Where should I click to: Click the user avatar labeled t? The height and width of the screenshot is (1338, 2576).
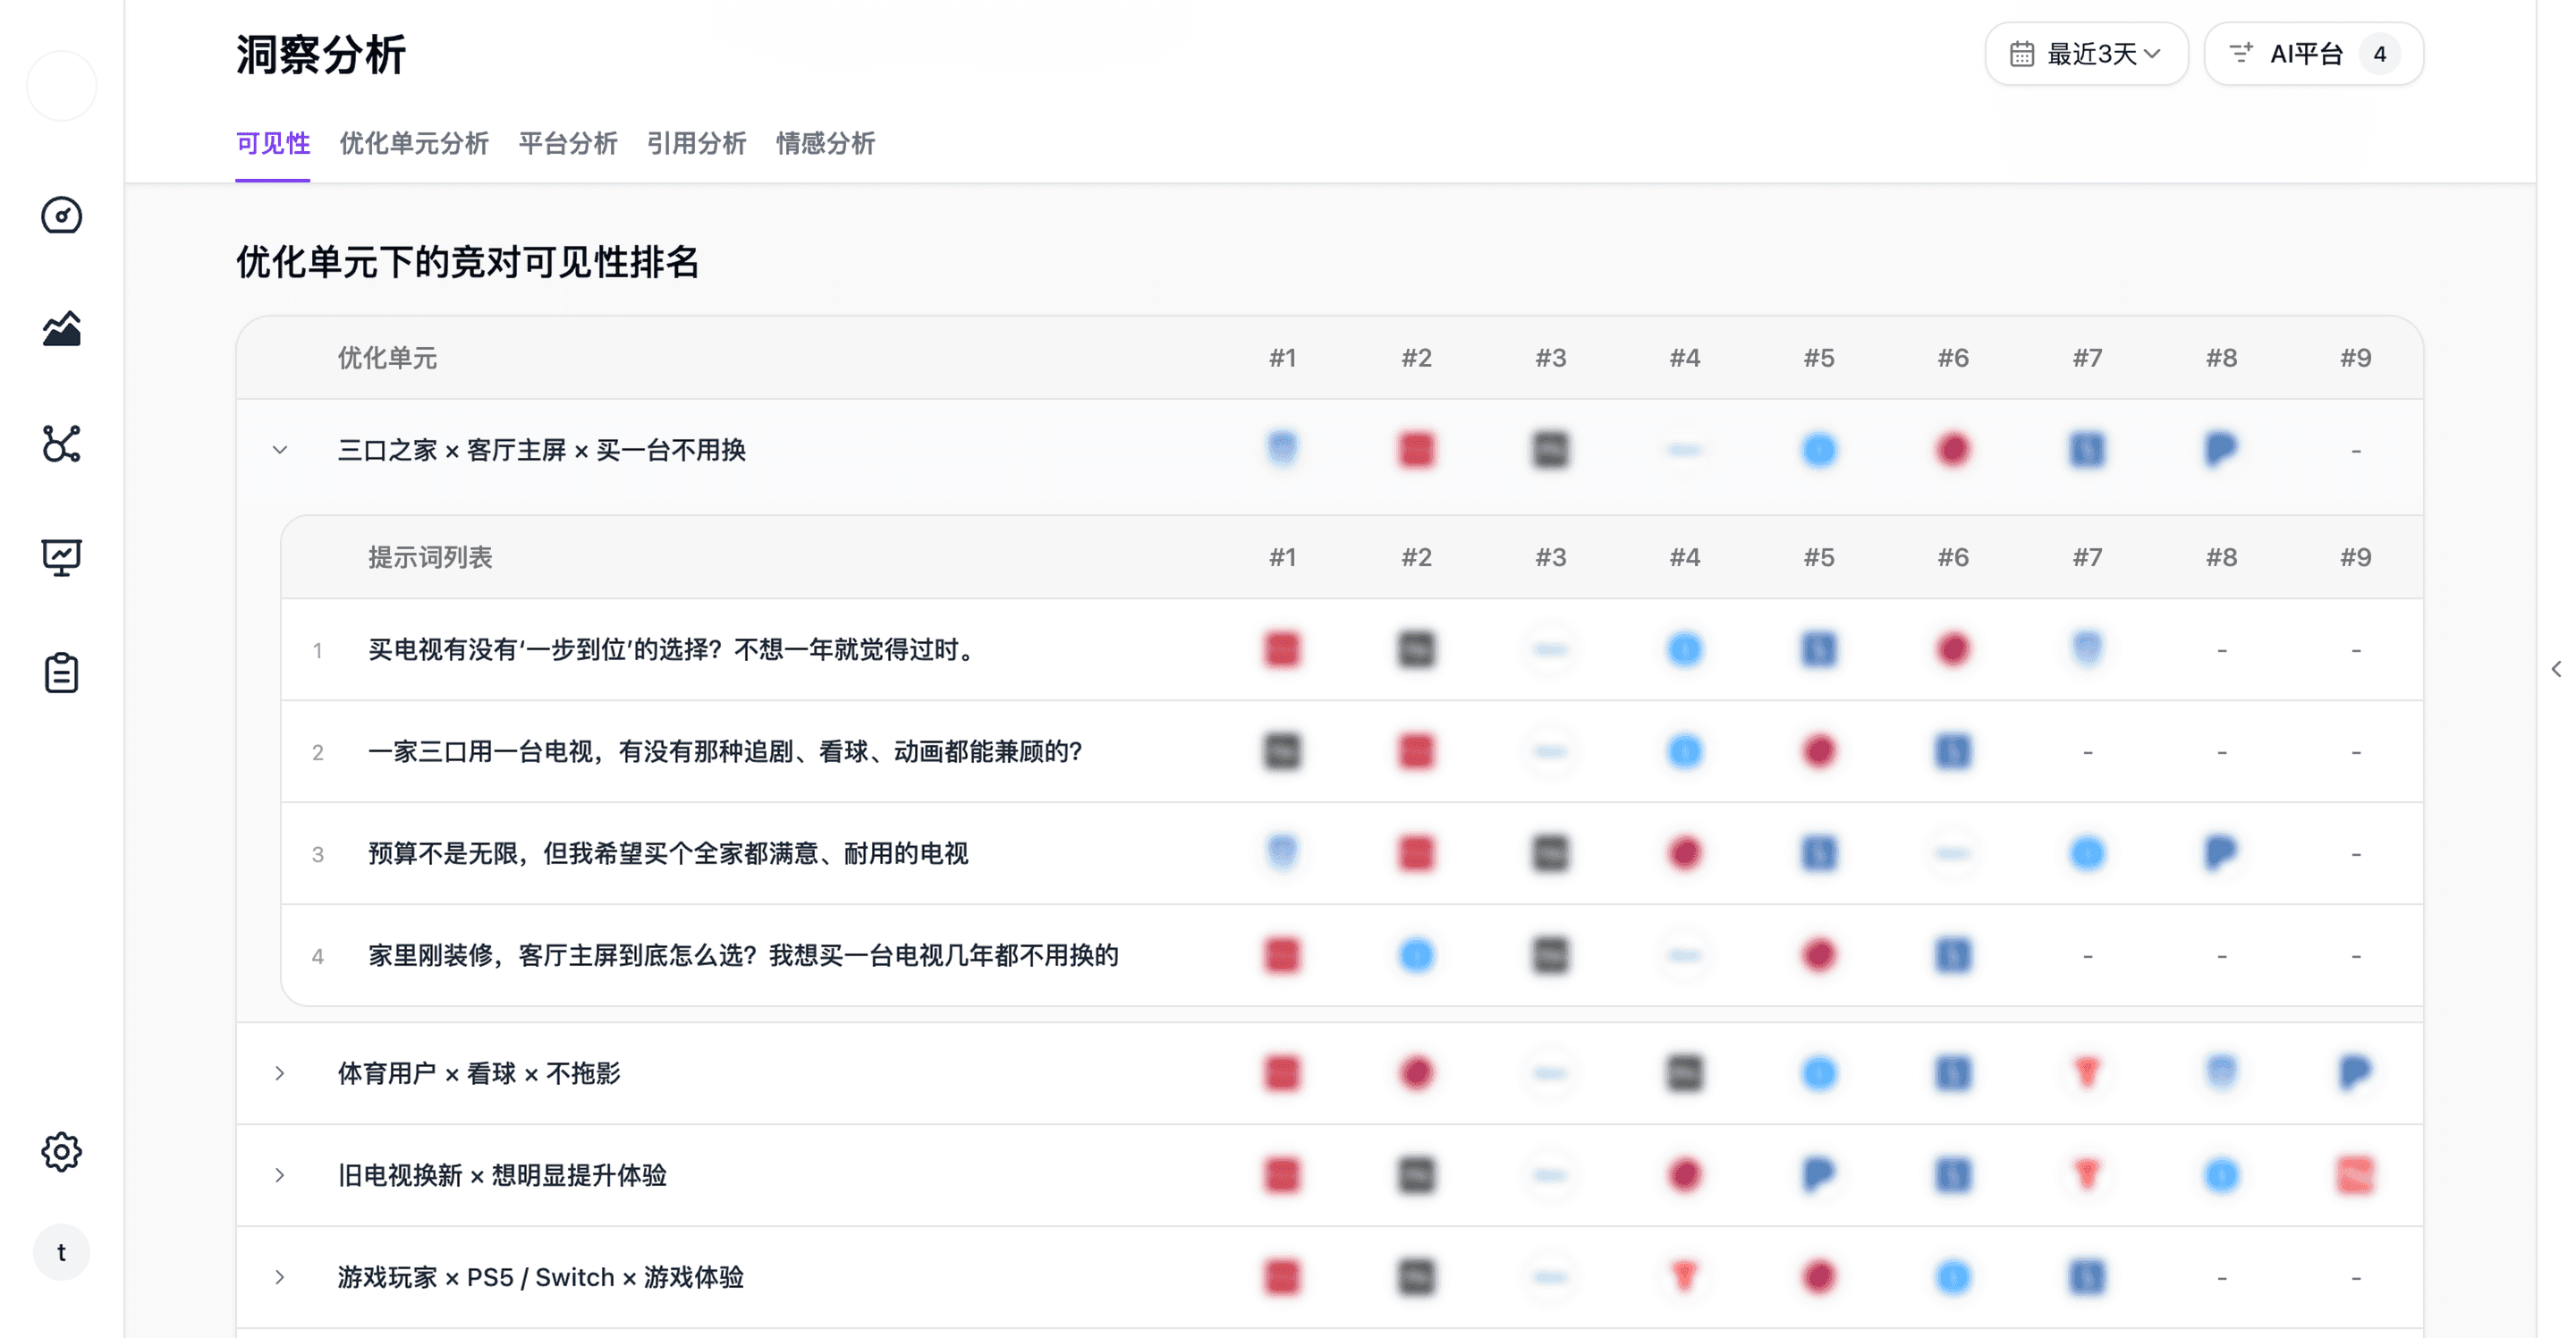pyautogui.click(x=61, y=1252)
